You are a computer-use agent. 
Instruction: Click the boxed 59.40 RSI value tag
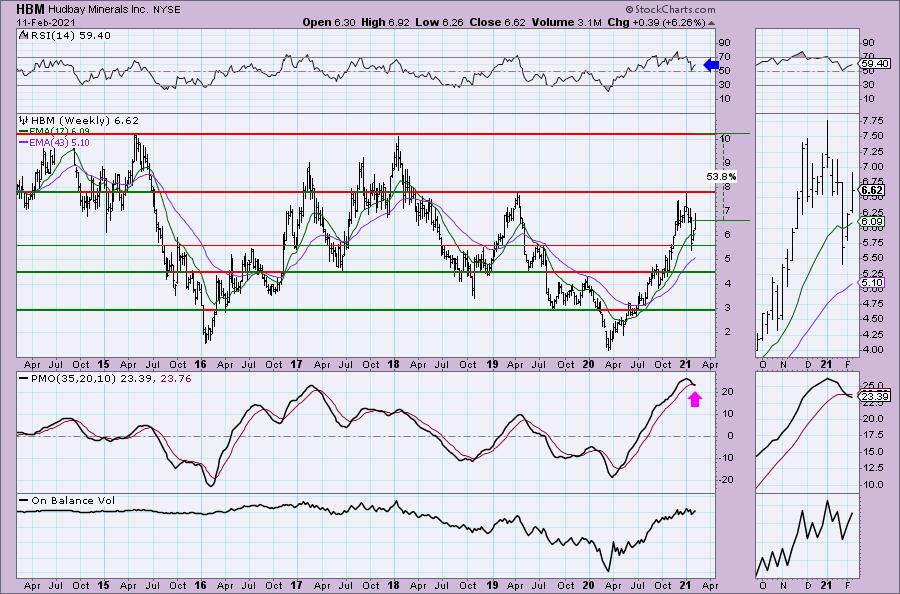pos(875,64)
